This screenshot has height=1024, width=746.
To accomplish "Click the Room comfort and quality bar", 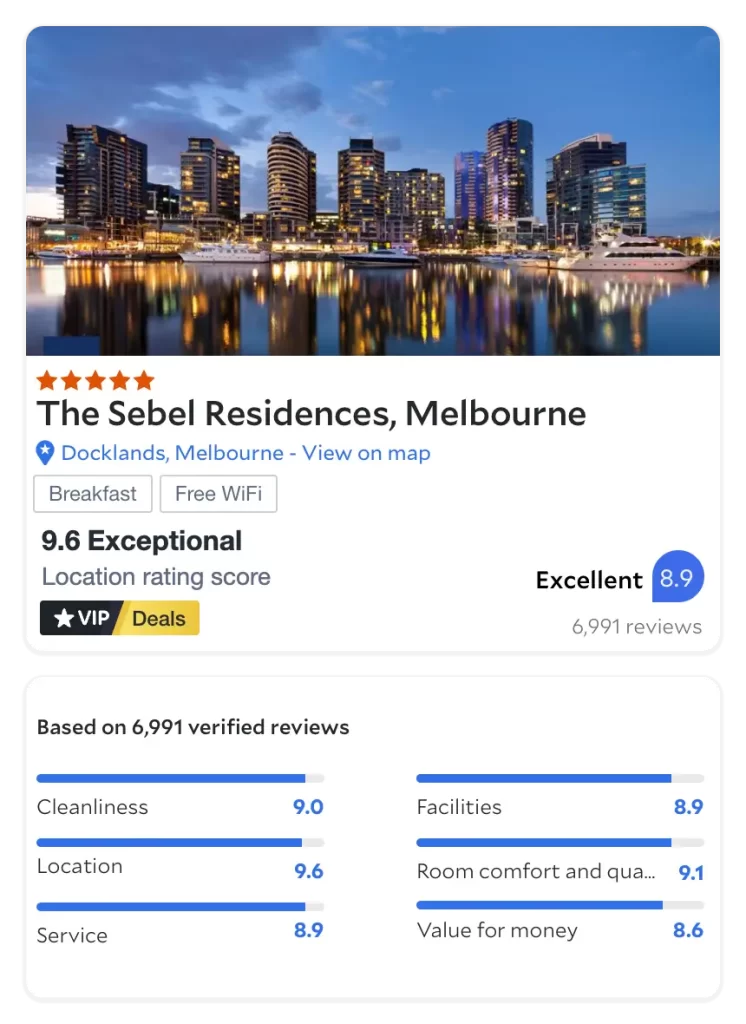I will [559, 843].
